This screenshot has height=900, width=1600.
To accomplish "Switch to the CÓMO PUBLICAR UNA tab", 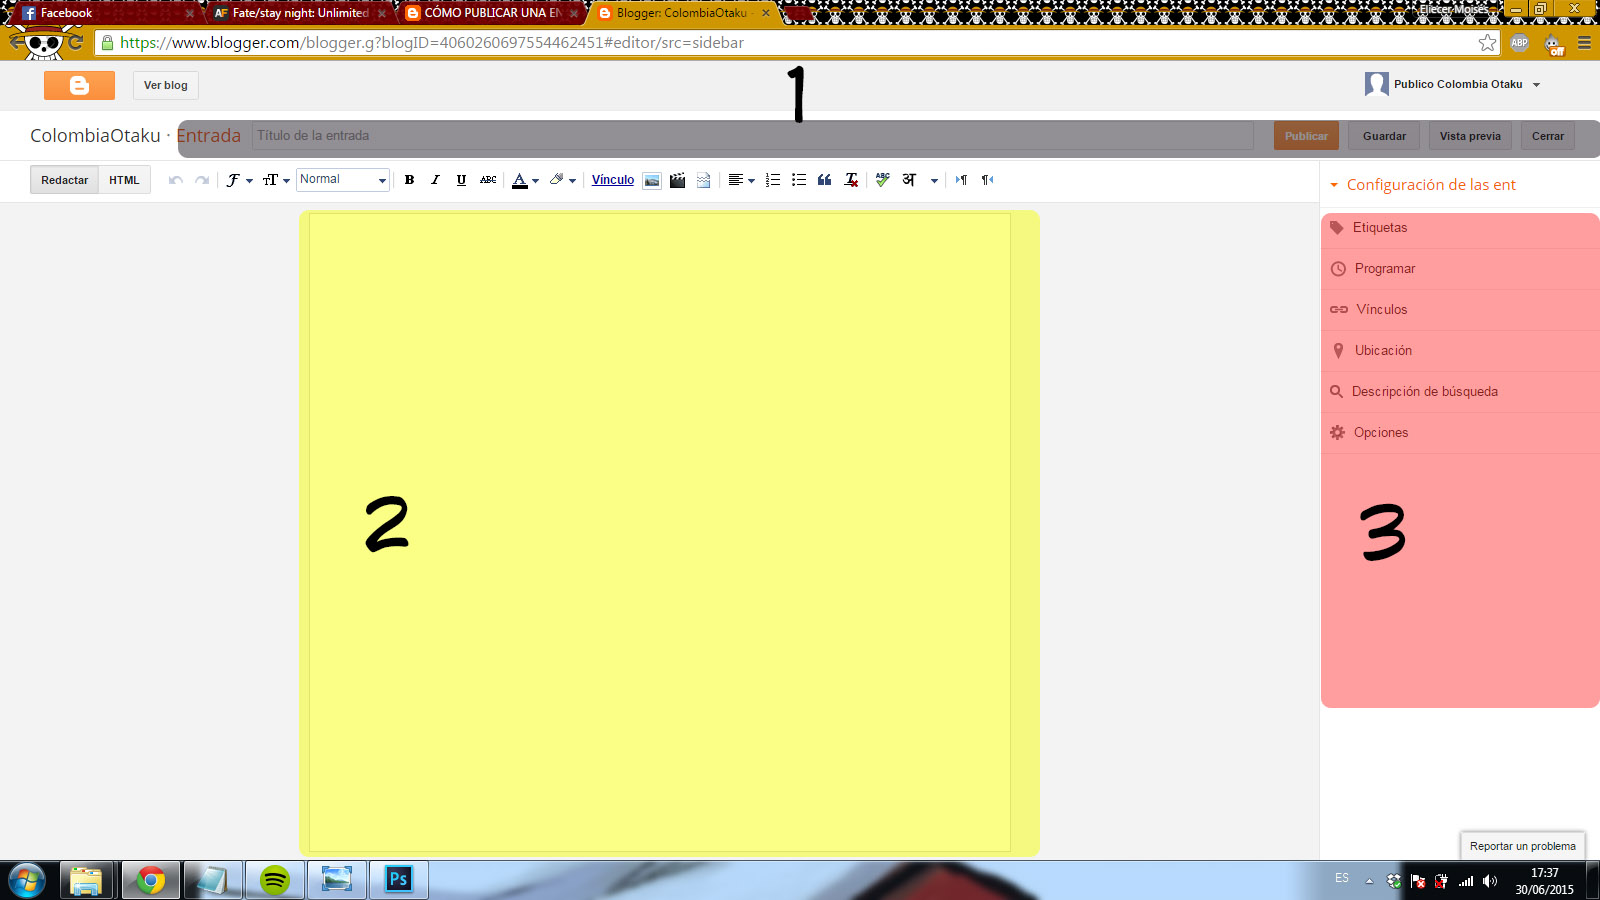I will coord(490,13).
